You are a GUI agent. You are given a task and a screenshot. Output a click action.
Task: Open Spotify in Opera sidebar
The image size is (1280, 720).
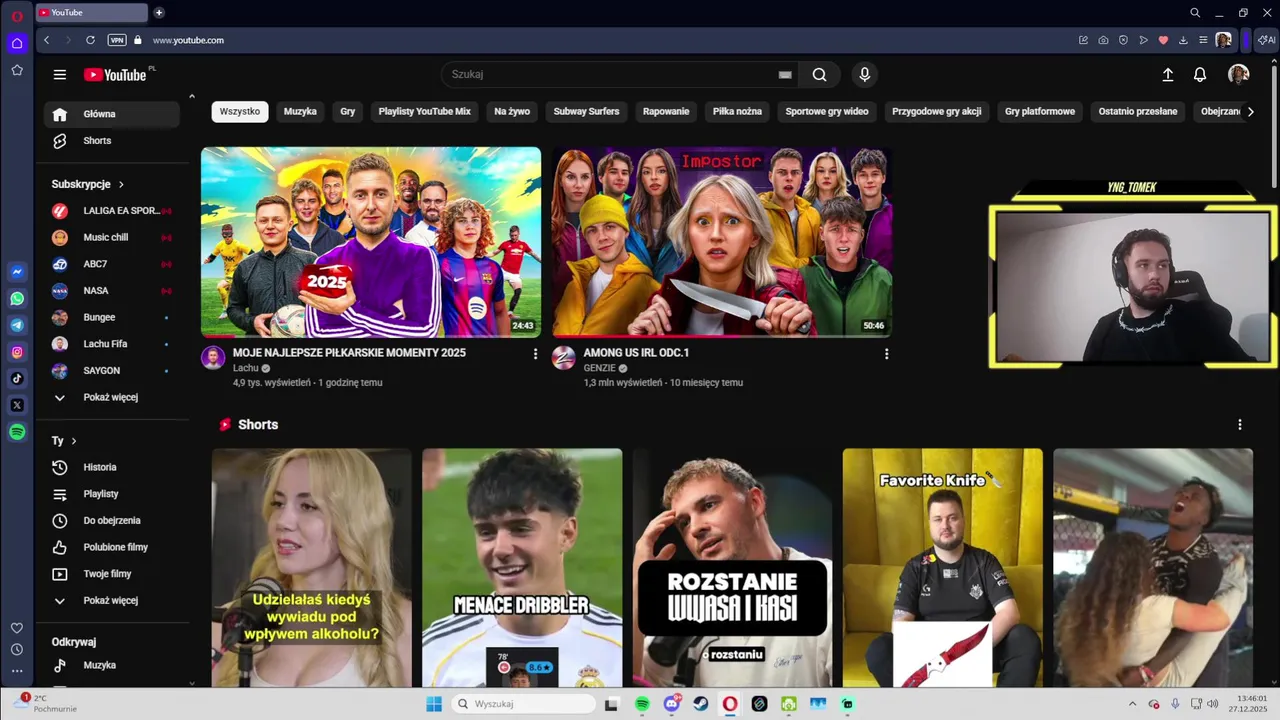[17, 432]
